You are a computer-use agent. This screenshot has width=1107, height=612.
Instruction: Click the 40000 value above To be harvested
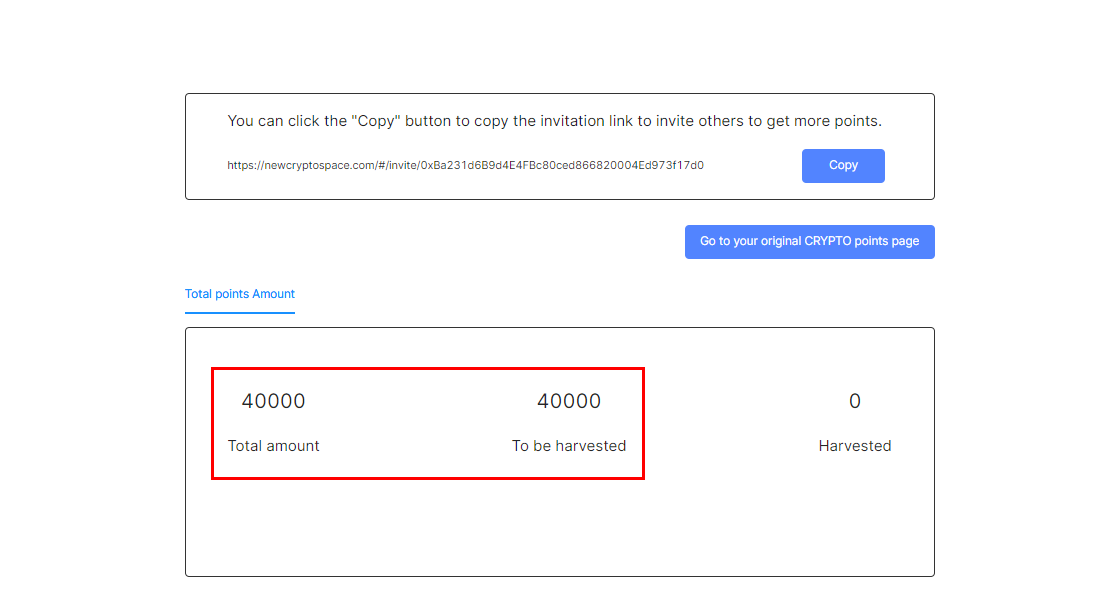point(569,401)
